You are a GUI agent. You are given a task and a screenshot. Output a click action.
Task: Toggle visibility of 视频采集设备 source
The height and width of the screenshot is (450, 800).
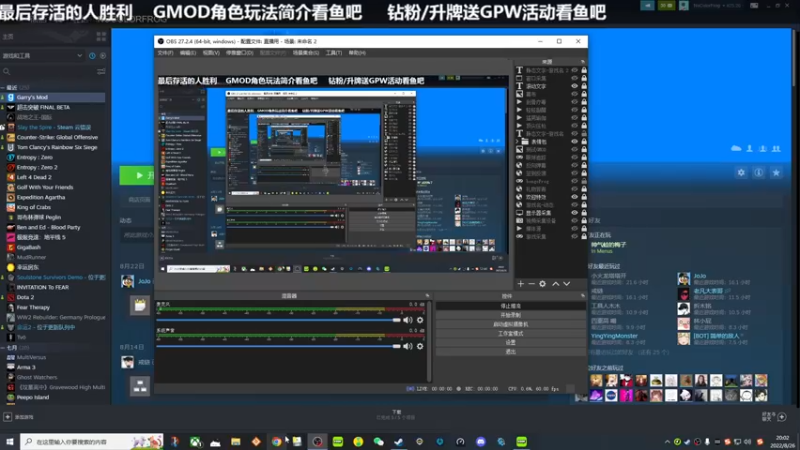574,220
